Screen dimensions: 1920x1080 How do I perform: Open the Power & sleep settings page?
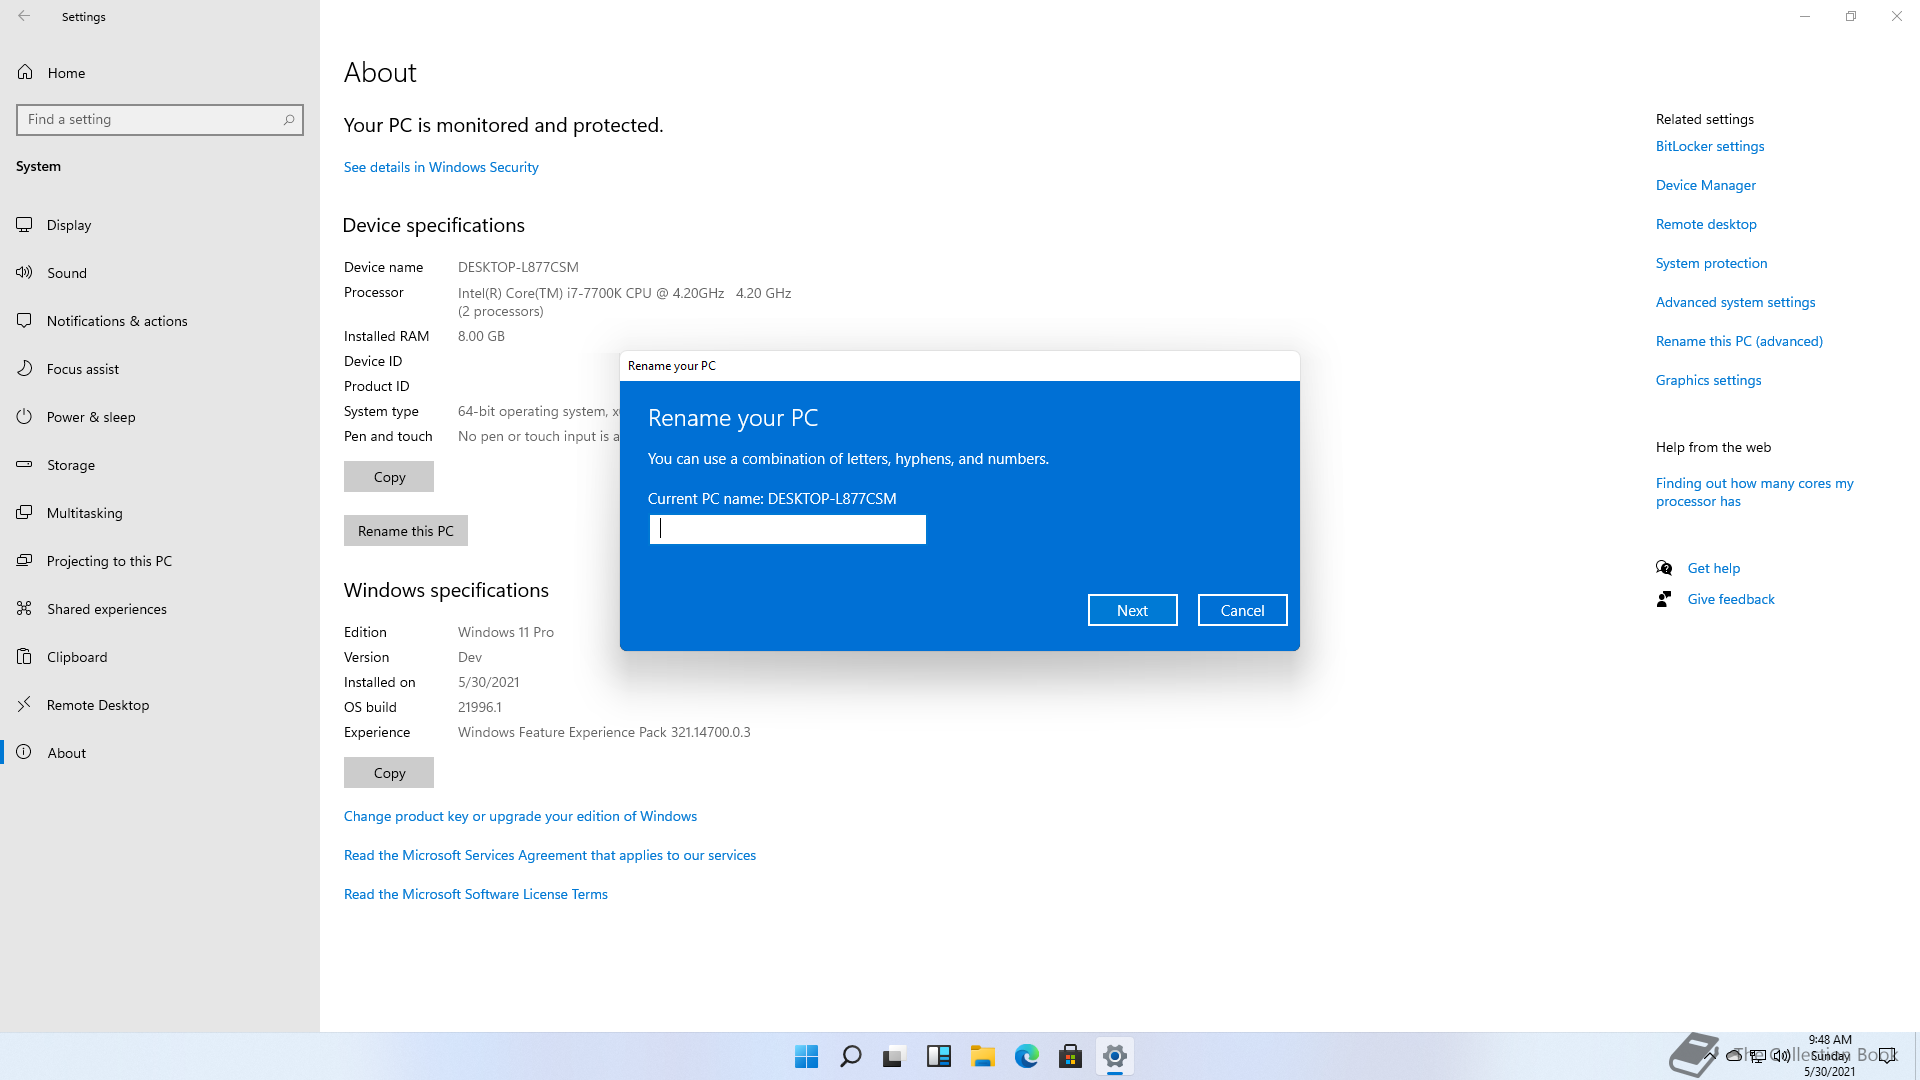point(160,417)
